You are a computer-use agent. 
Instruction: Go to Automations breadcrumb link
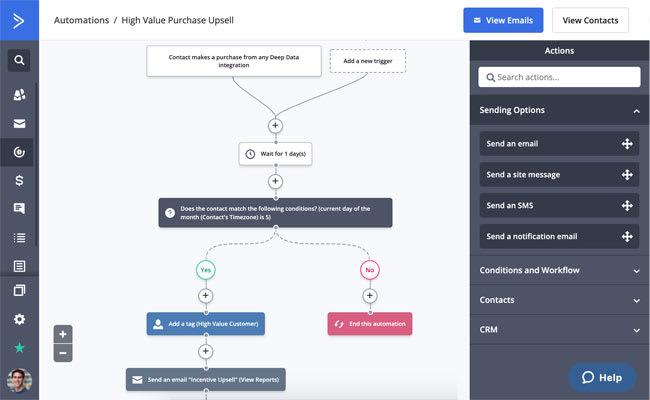tap(82, 20)
